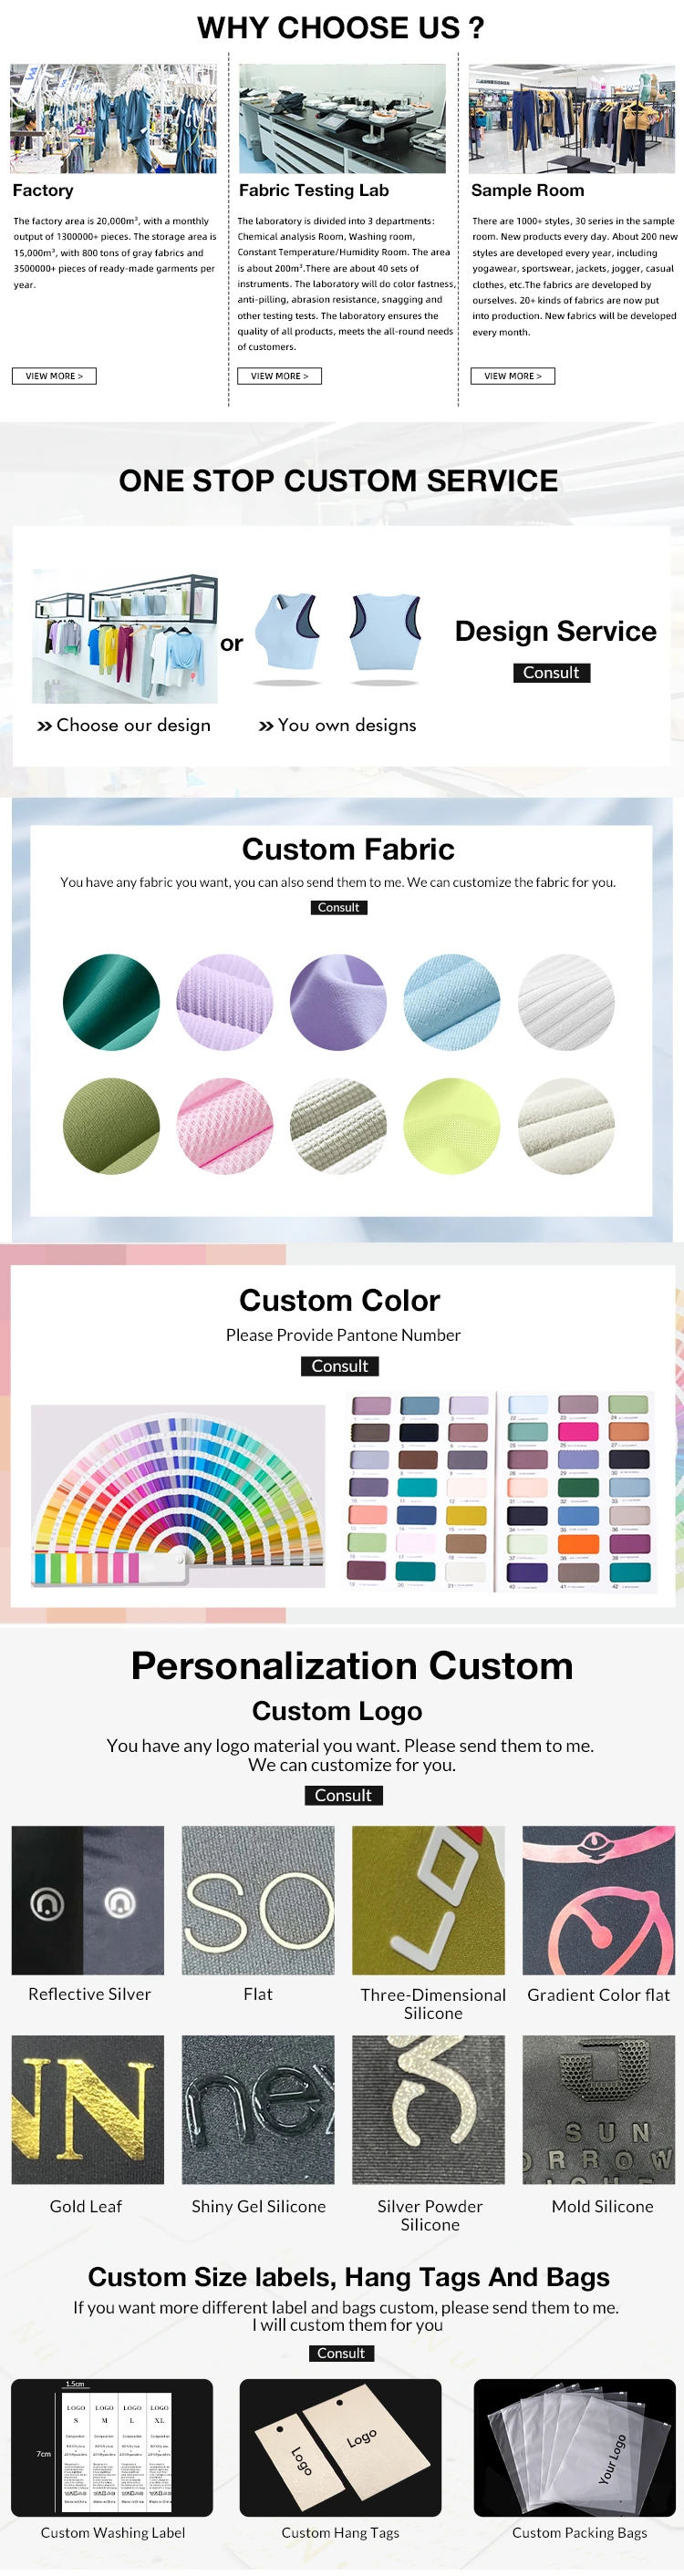Click VIEW MORE under Fabric Testing Lab
The image size is (684, 2576).
point(279,376)
